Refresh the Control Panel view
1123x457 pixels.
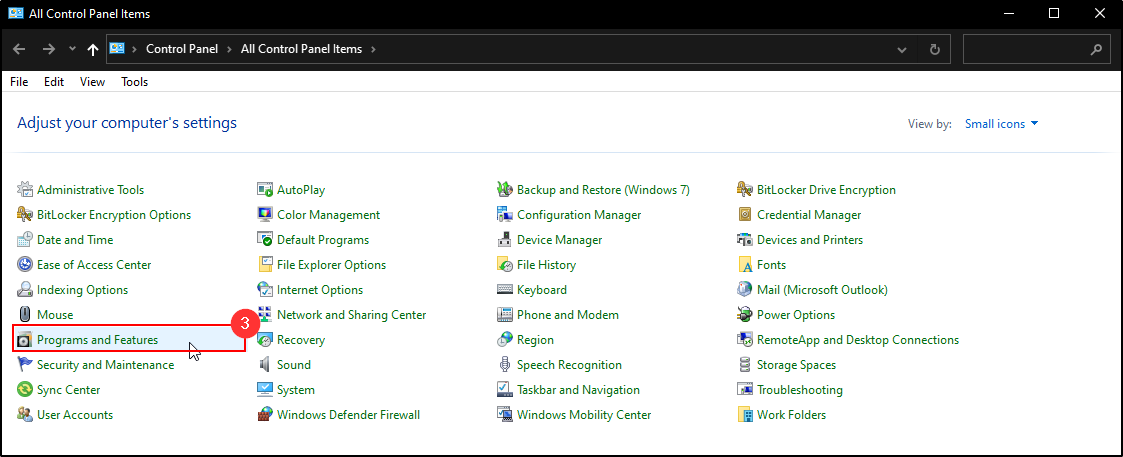(934, 49)
